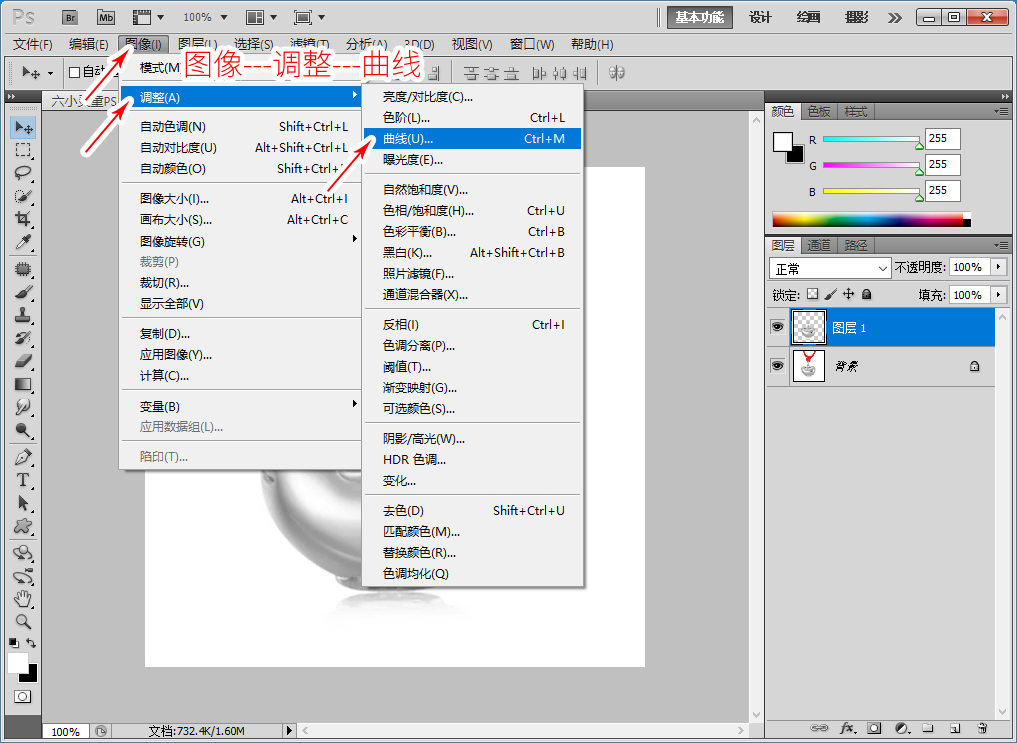
Task: Select the 摄影 workspace button
Action: click(856, 18)
